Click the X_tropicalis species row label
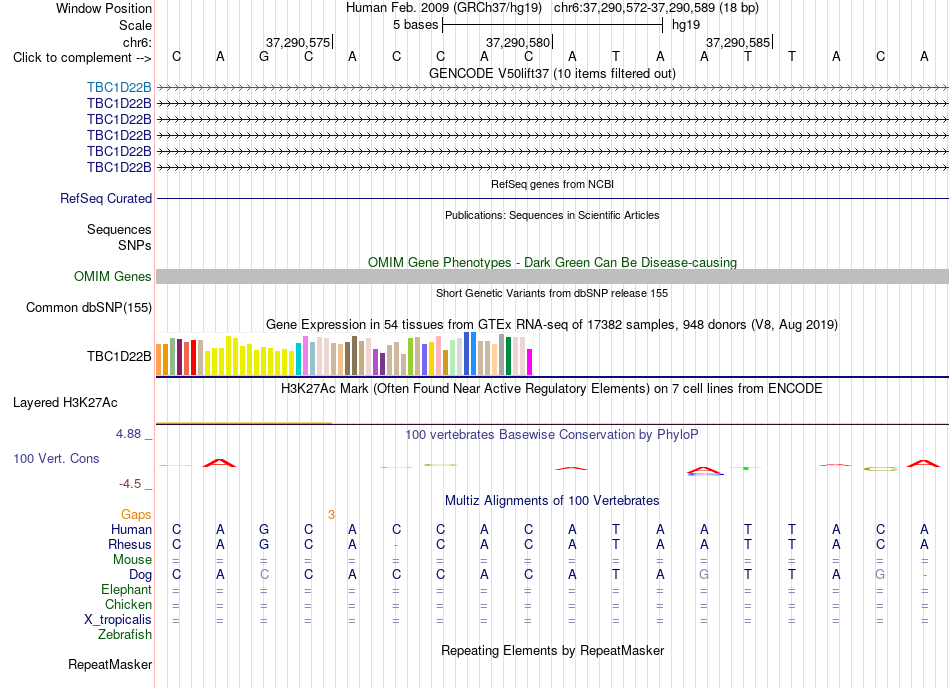This screenshot has height=688, width=950. [118, 620]
